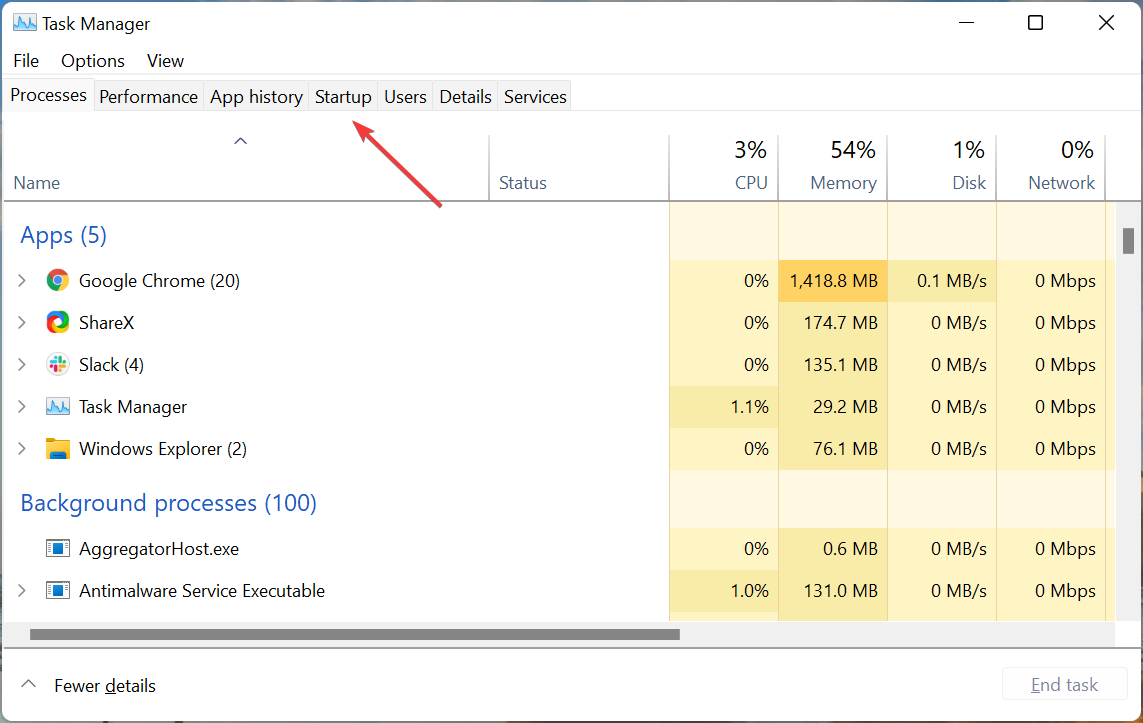1143x723 pixels.
Task: Click the Windows Explorer folder icon
Action: coord(58,448)
